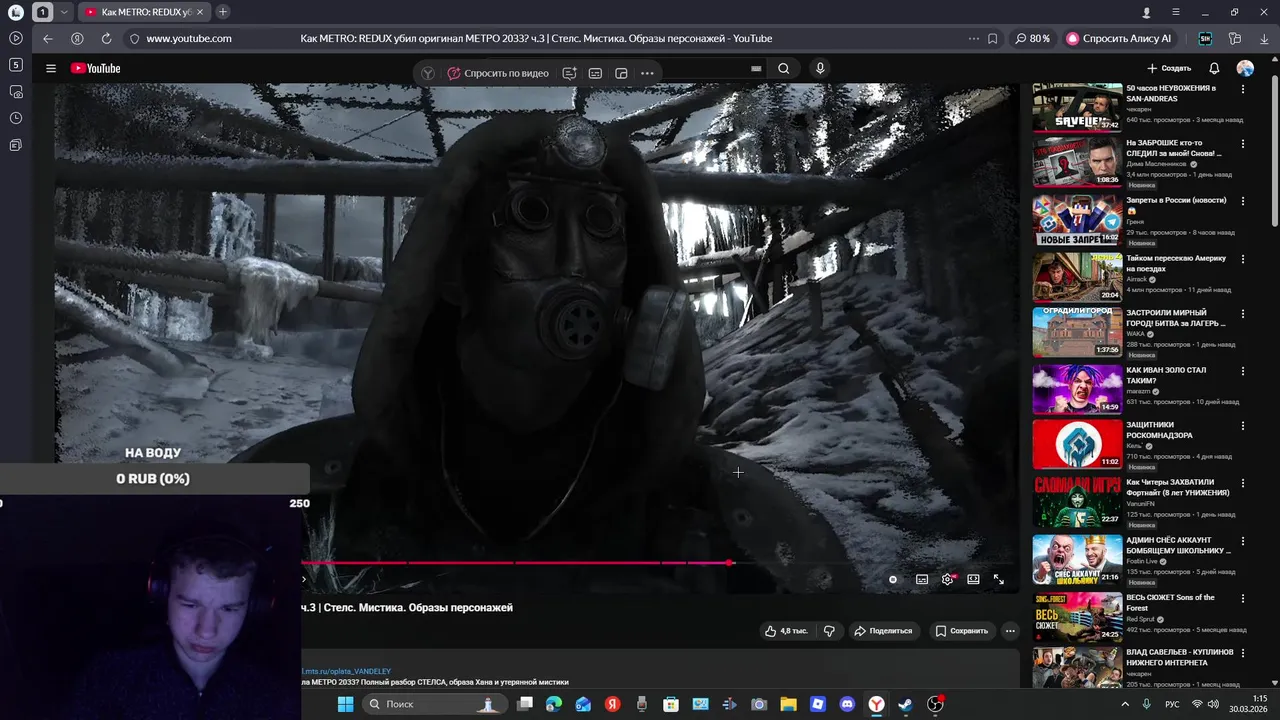Open Discord from the taskbar
Screen dimensions: 1280x720
point(847,704)
